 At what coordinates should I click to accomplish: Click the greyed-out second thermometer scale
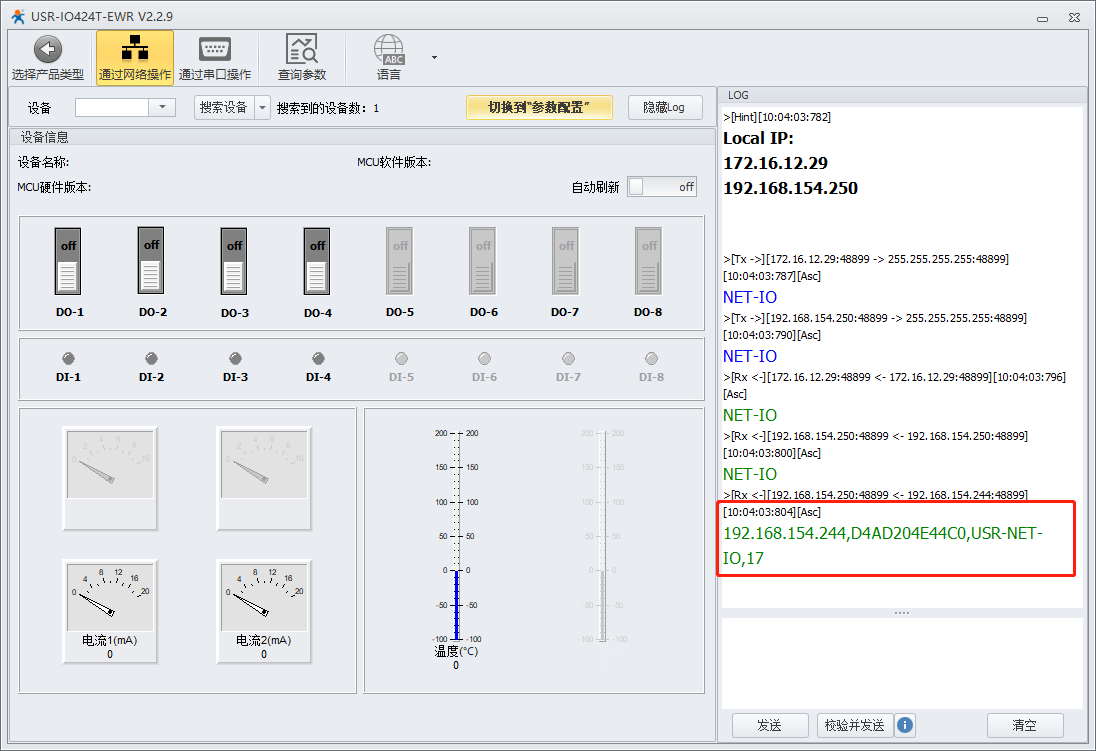click(603, 536)
